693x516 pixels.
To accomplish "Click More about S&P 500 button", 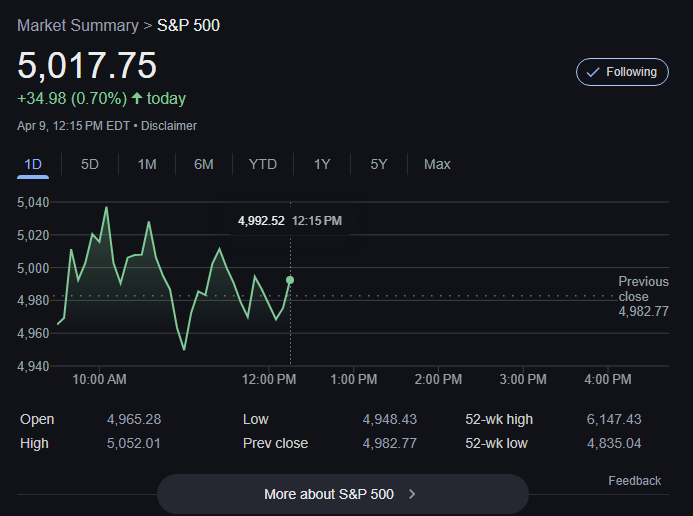I will point(343,494).
